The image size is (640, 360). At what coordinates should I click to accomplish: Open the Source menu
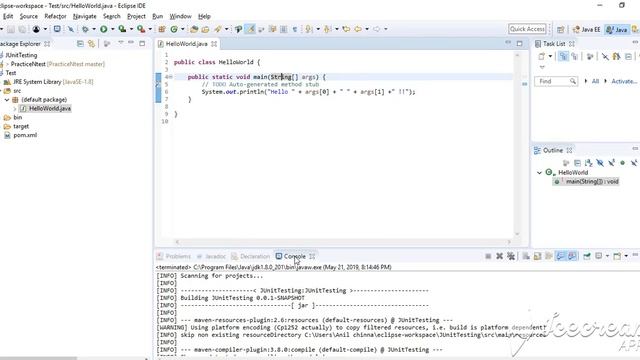[x=29, y=16]
